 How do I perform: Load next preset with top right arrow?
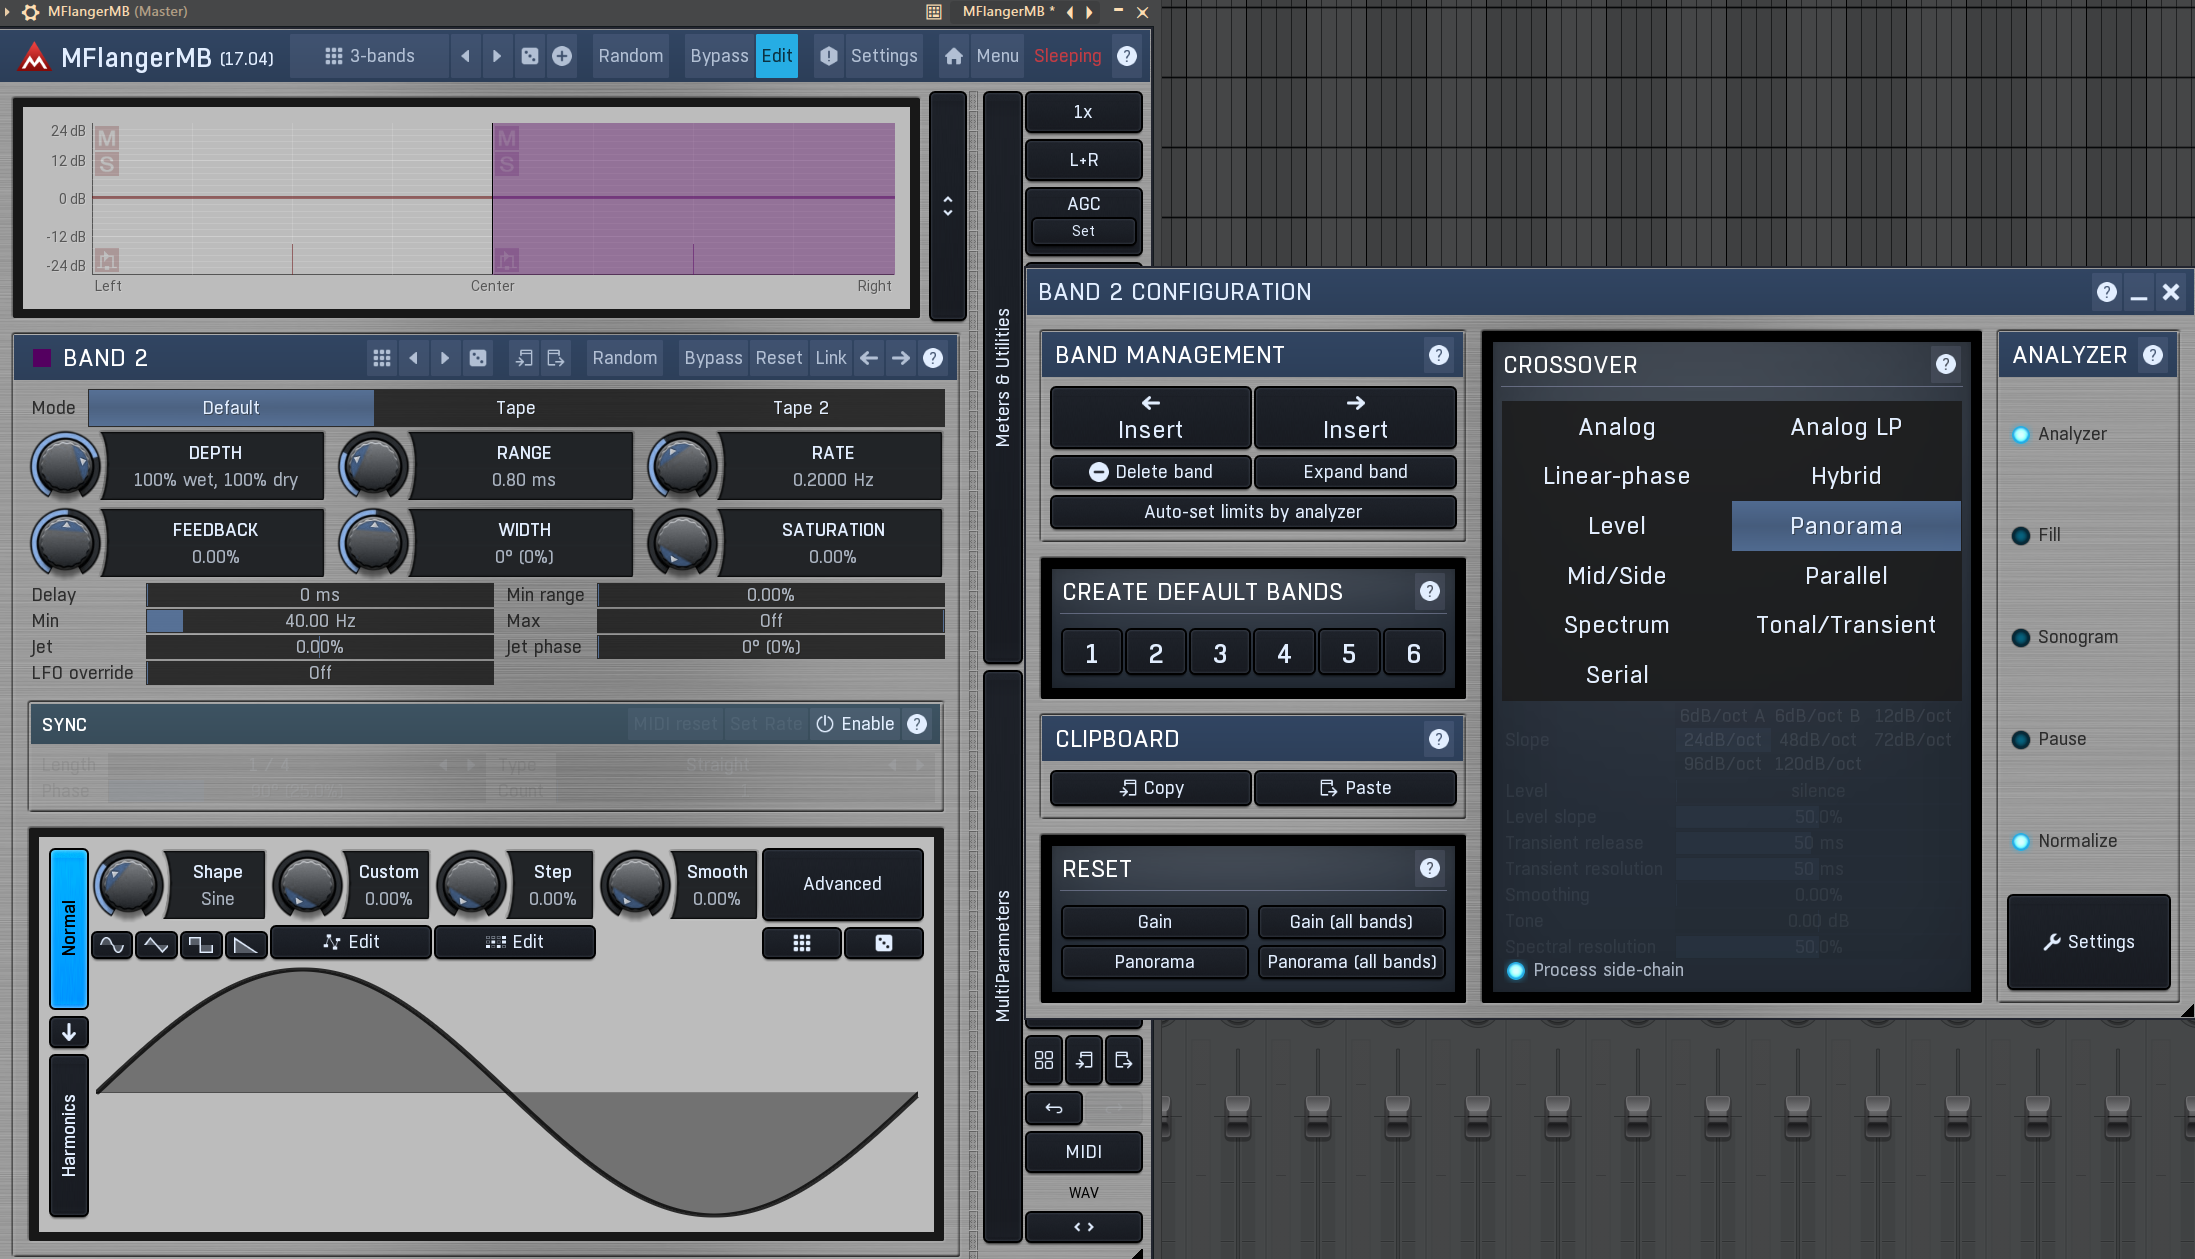coord(497,56)
